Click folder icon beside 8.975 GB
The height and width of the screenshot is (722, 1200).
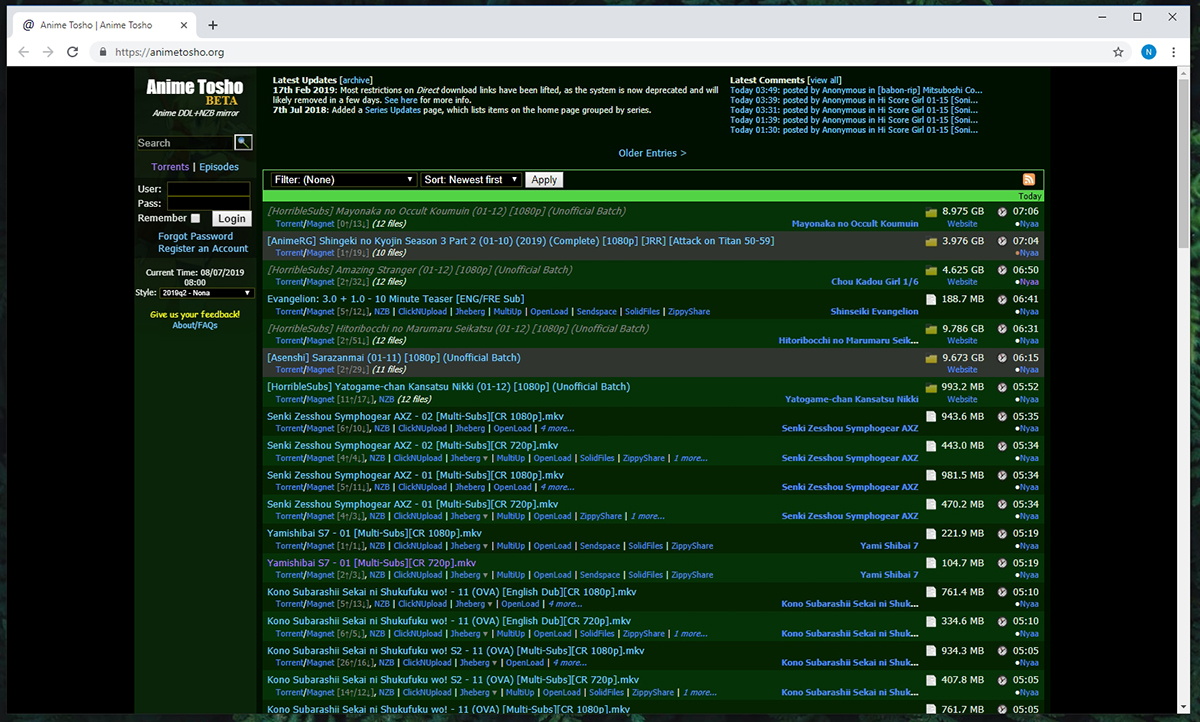pyautogui.click(x=931, y=212)
